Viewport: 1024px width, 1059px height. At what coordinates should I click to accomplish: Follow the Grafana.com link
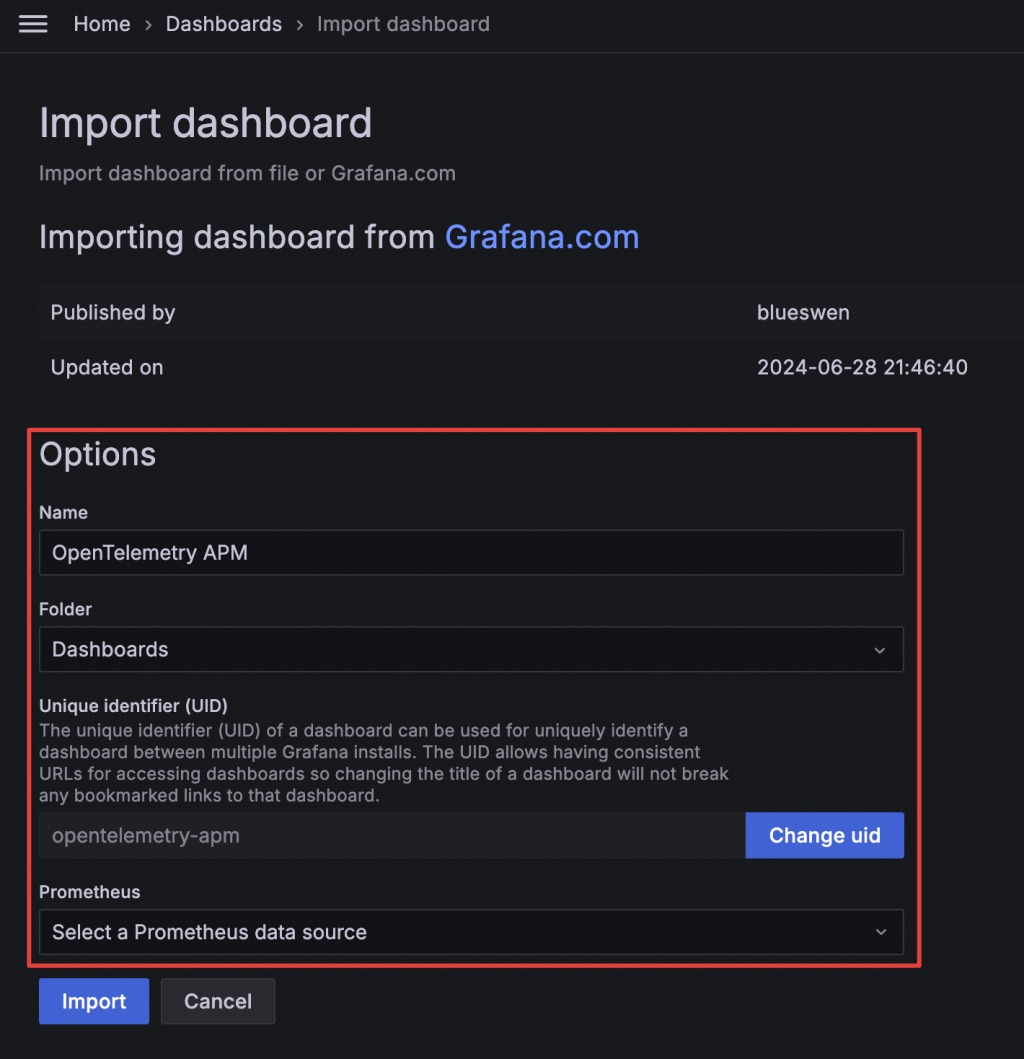542,237
